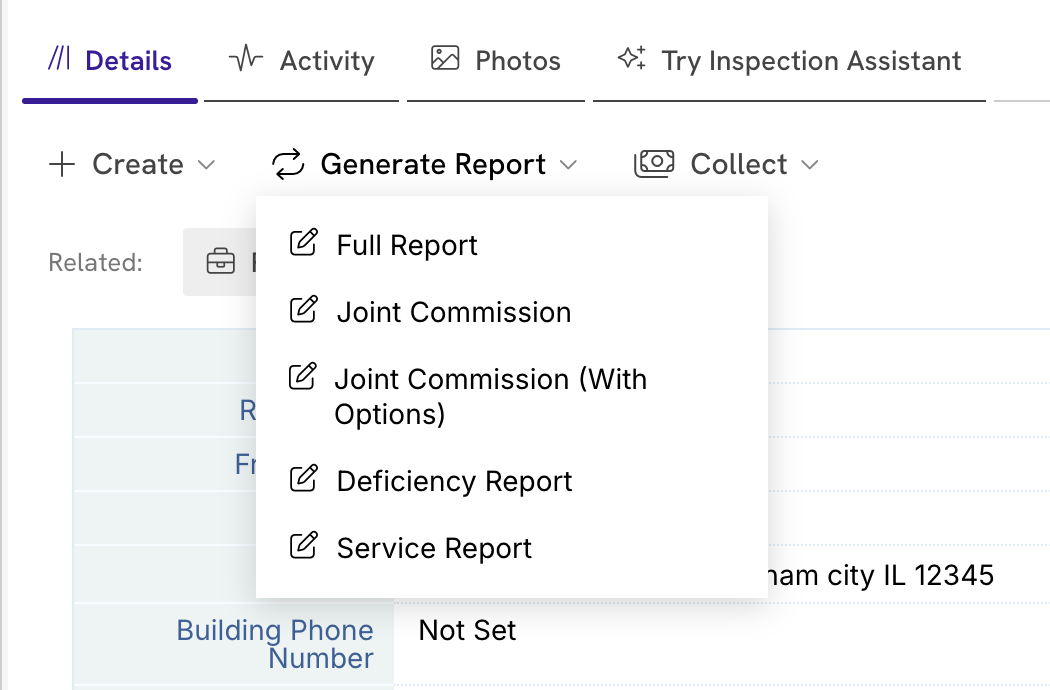Expand the Create chevron arrow
Image resolution: width=1050 pixels, height=690 pixels.
207,165
